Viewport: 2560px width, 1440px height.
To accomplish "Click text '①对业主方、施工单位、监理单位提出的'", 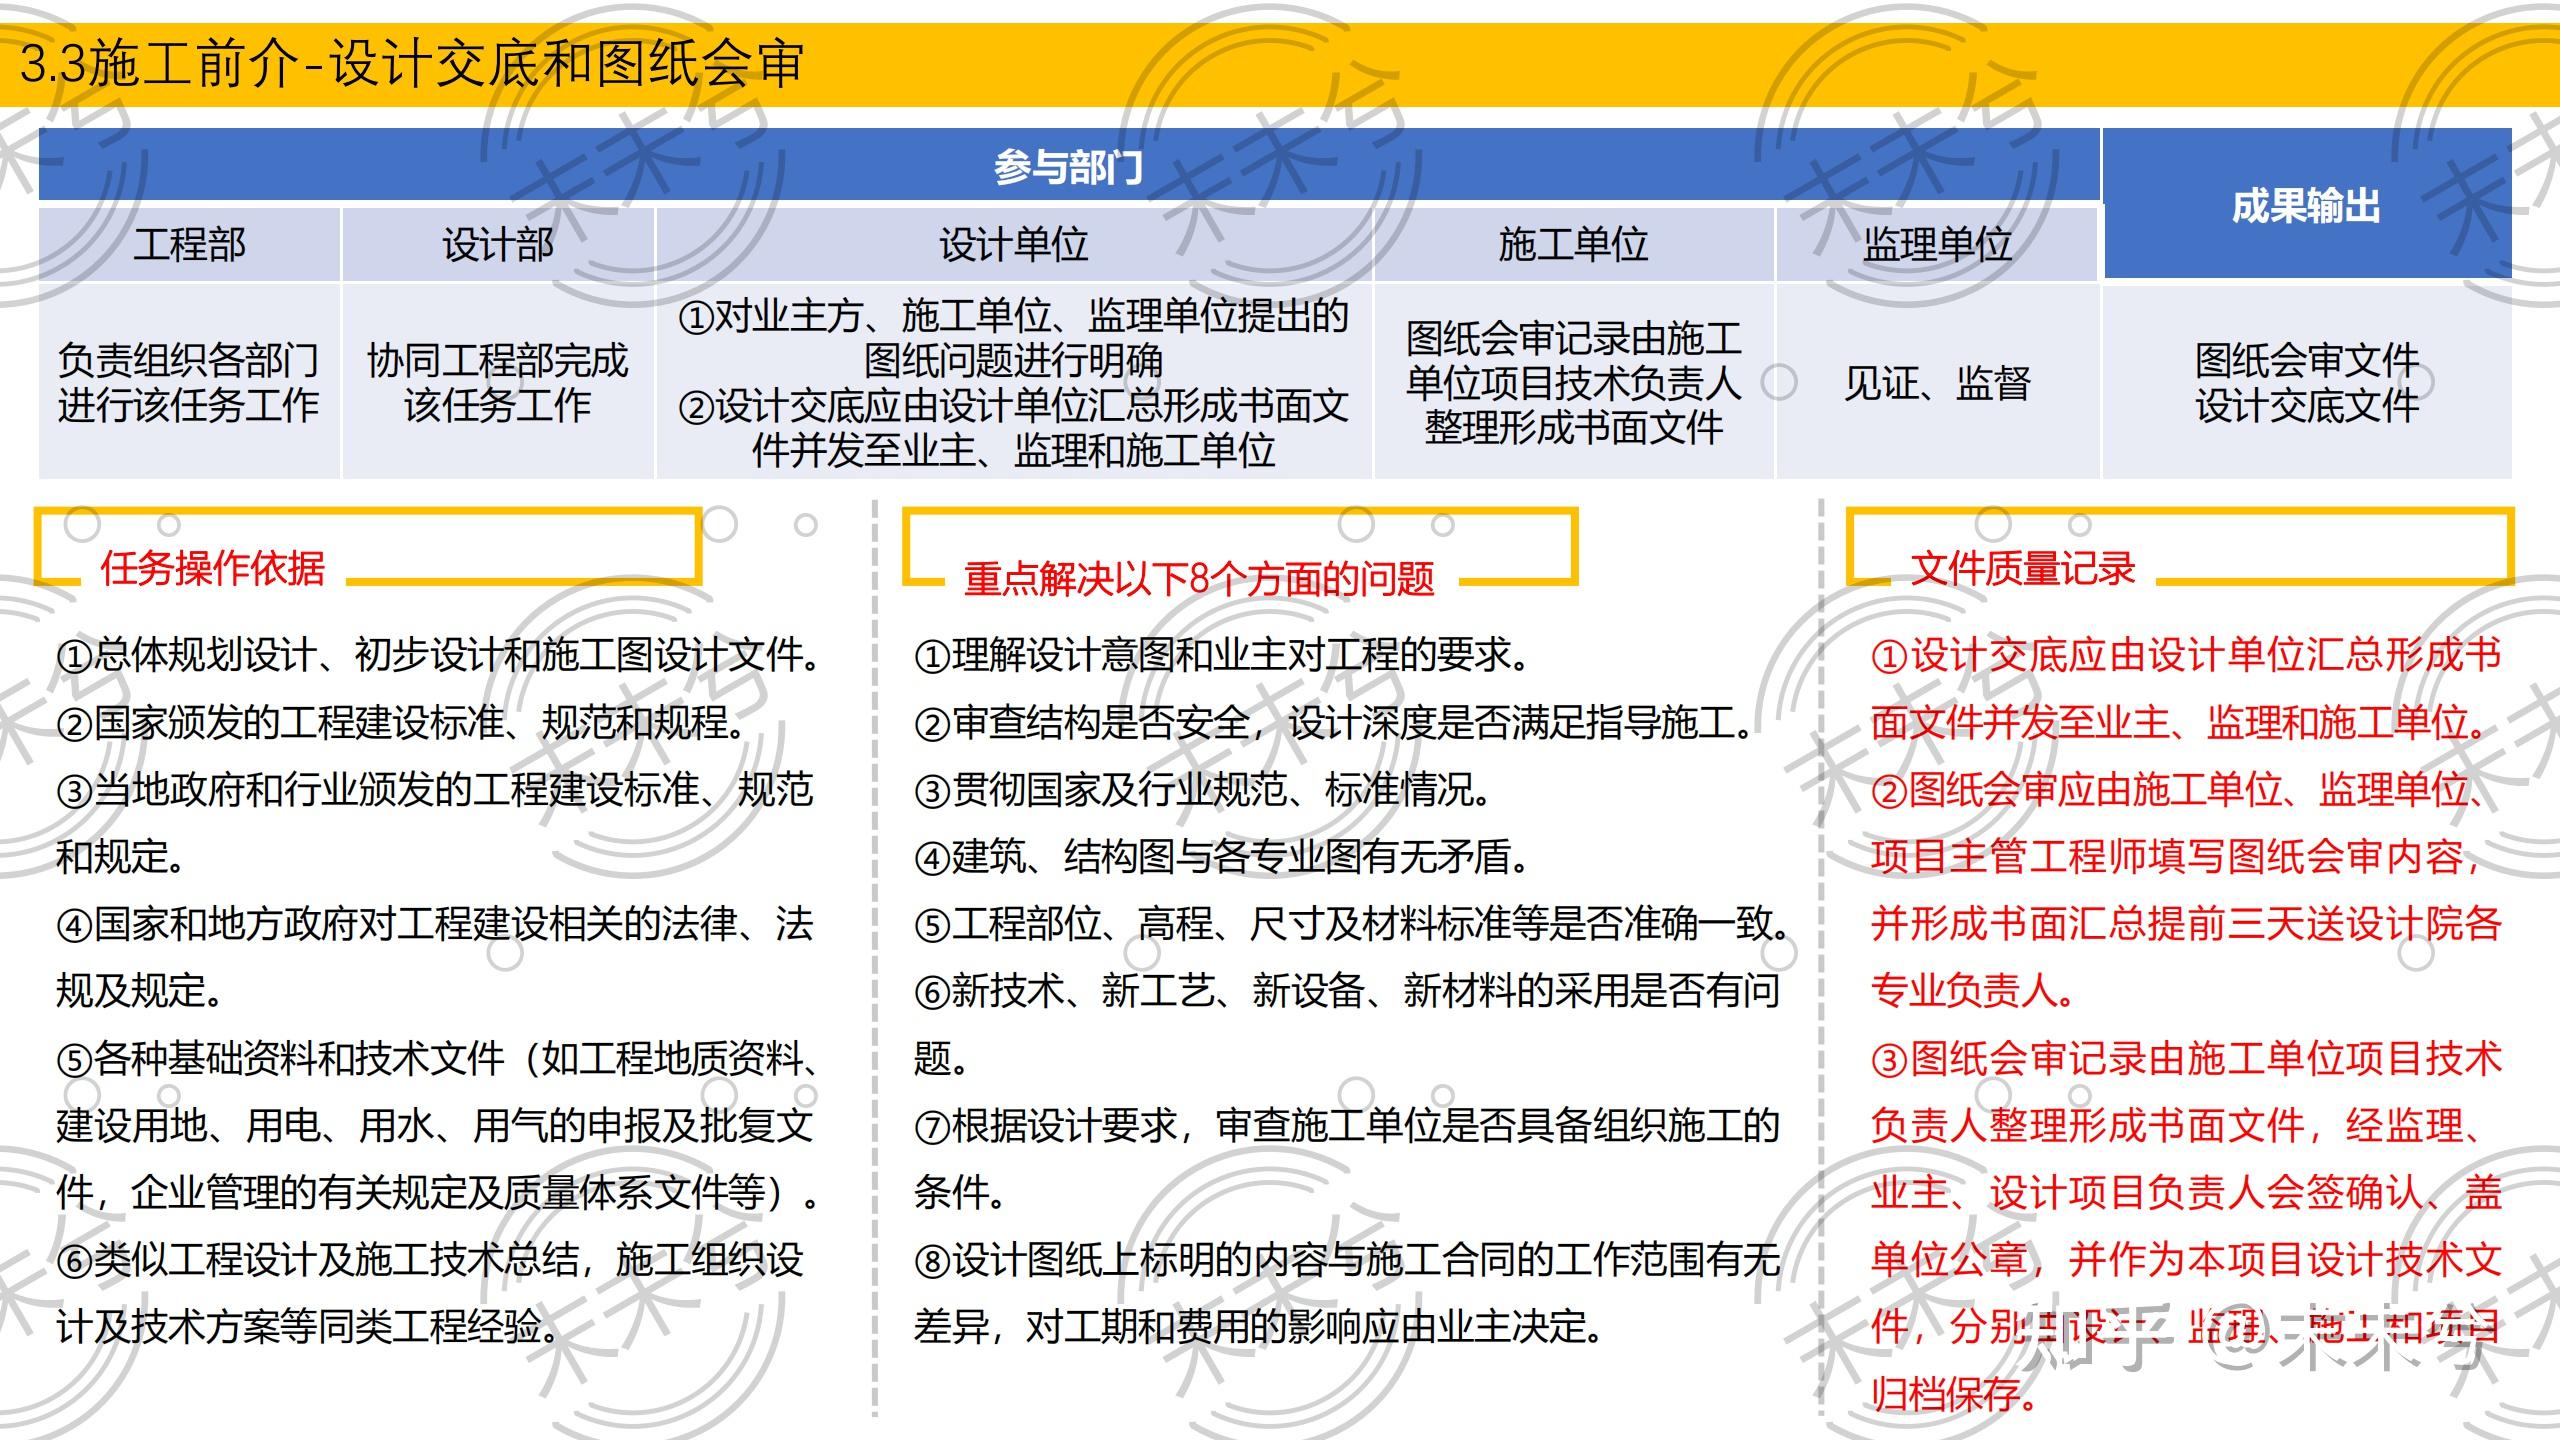I will [1014, 316].
